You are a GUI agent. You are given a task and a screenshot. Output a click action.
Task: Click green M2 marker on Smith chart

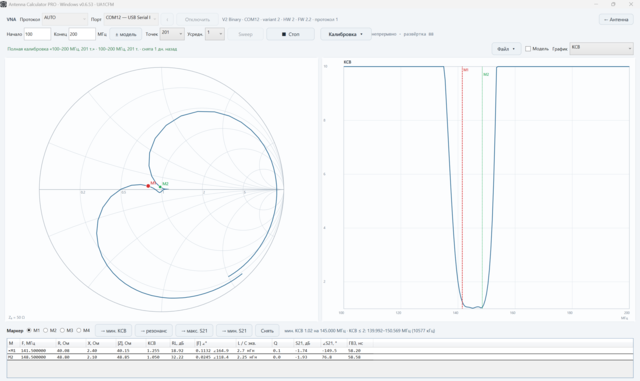click(160, 187)
